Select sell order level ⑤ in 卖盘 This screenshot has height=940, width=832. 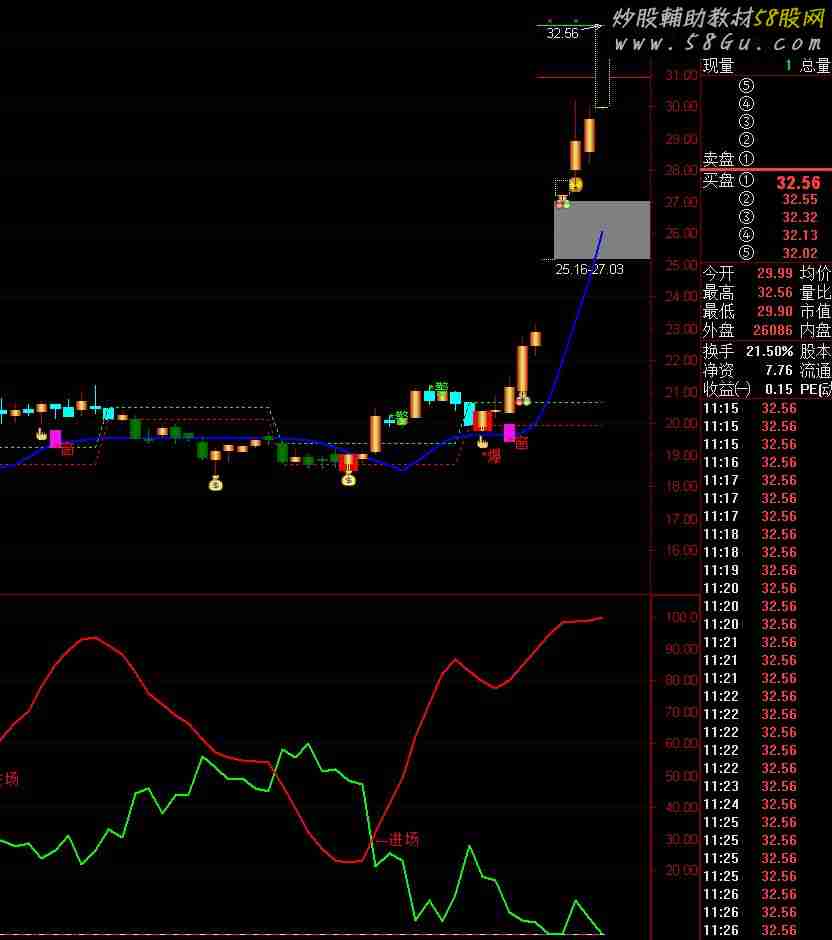[746, 85]
